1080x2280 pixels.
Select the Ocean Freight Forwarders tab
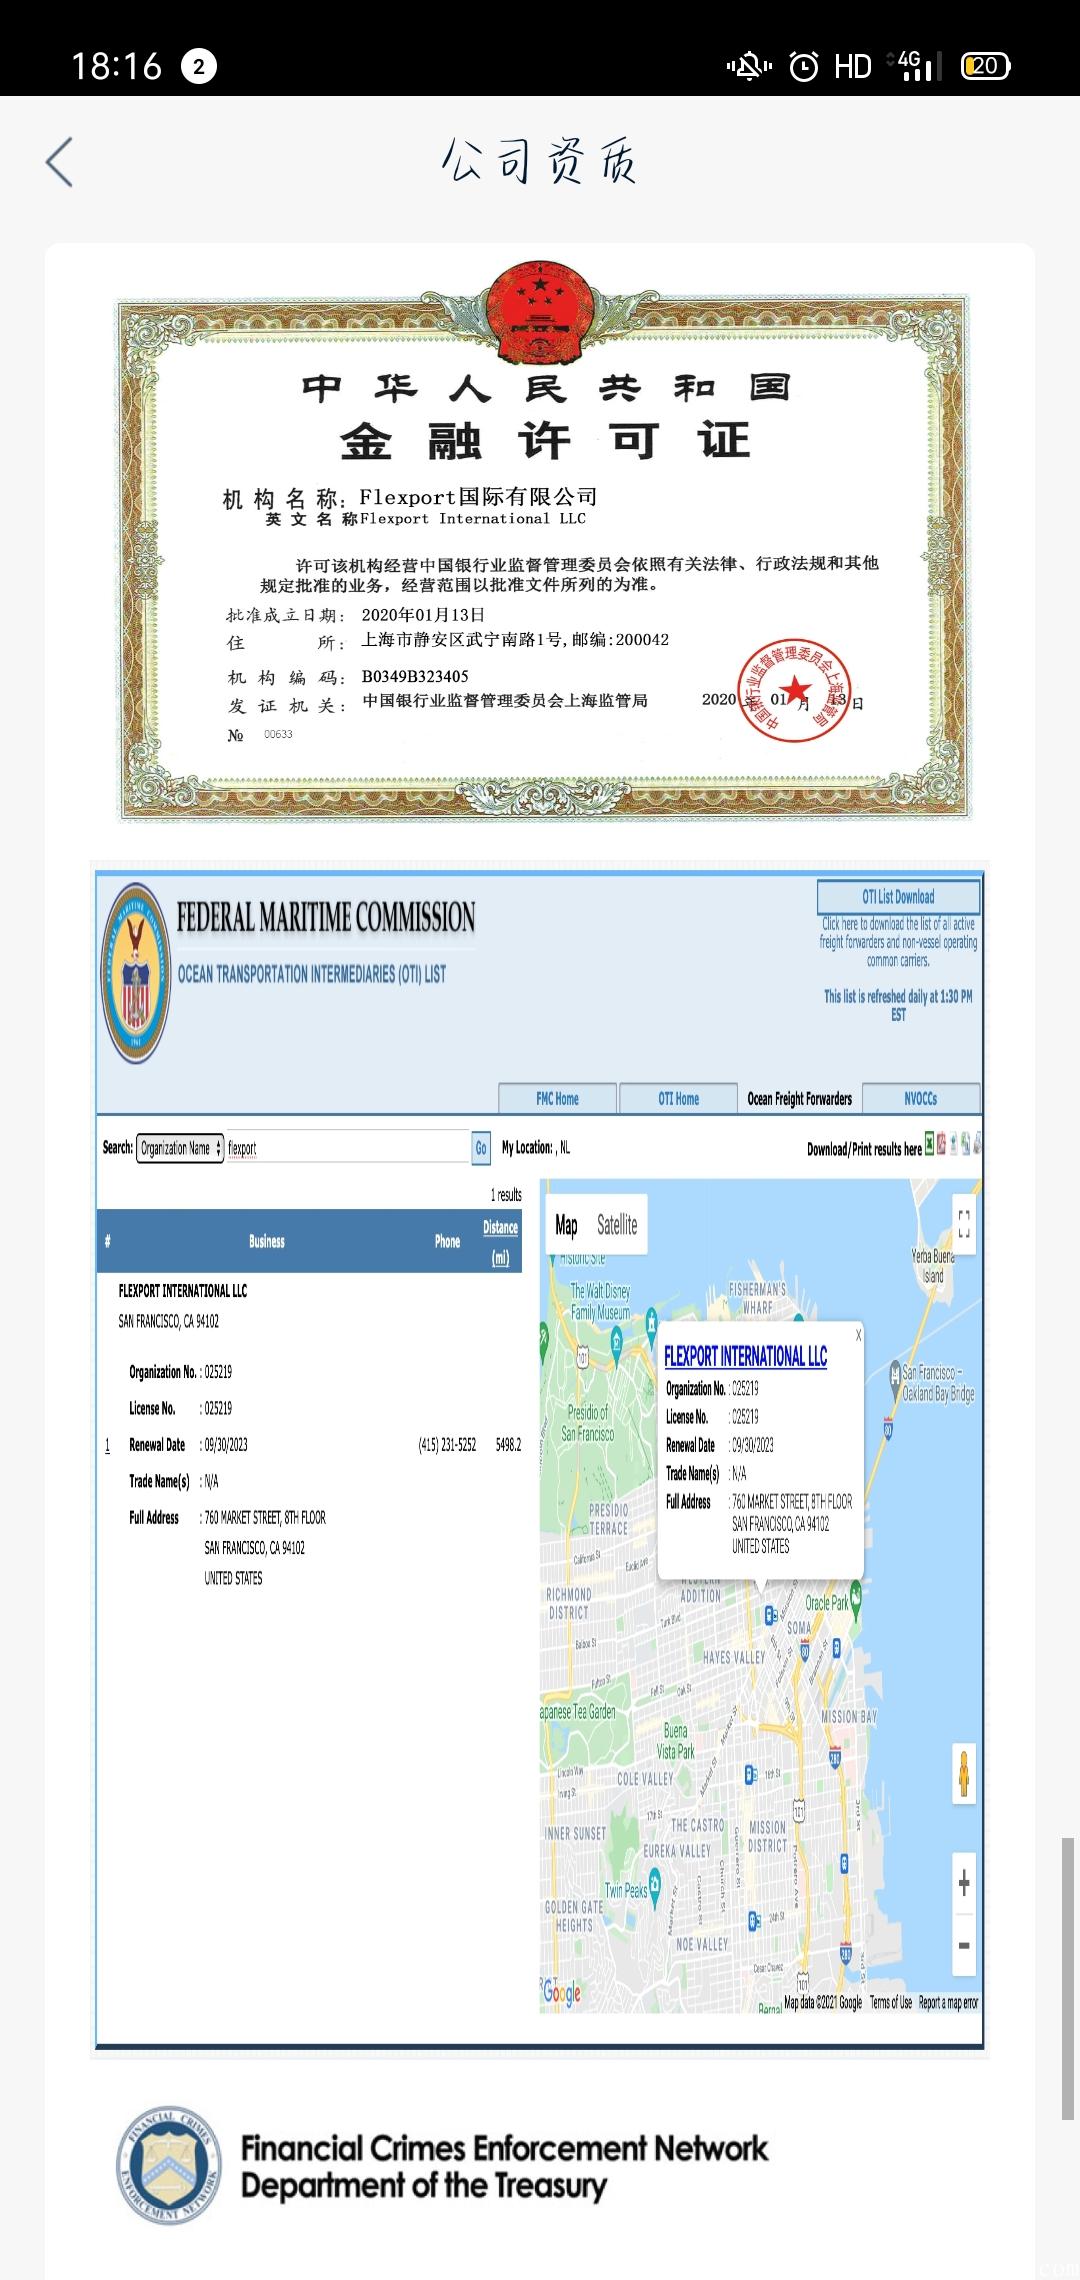click(x=799, y=1098)
